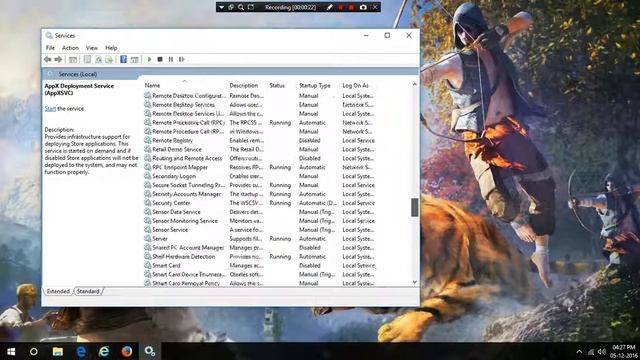This screenshot has width=640, height=360.
Task: Switch to the Extended tab
Action: pos(58,291)
